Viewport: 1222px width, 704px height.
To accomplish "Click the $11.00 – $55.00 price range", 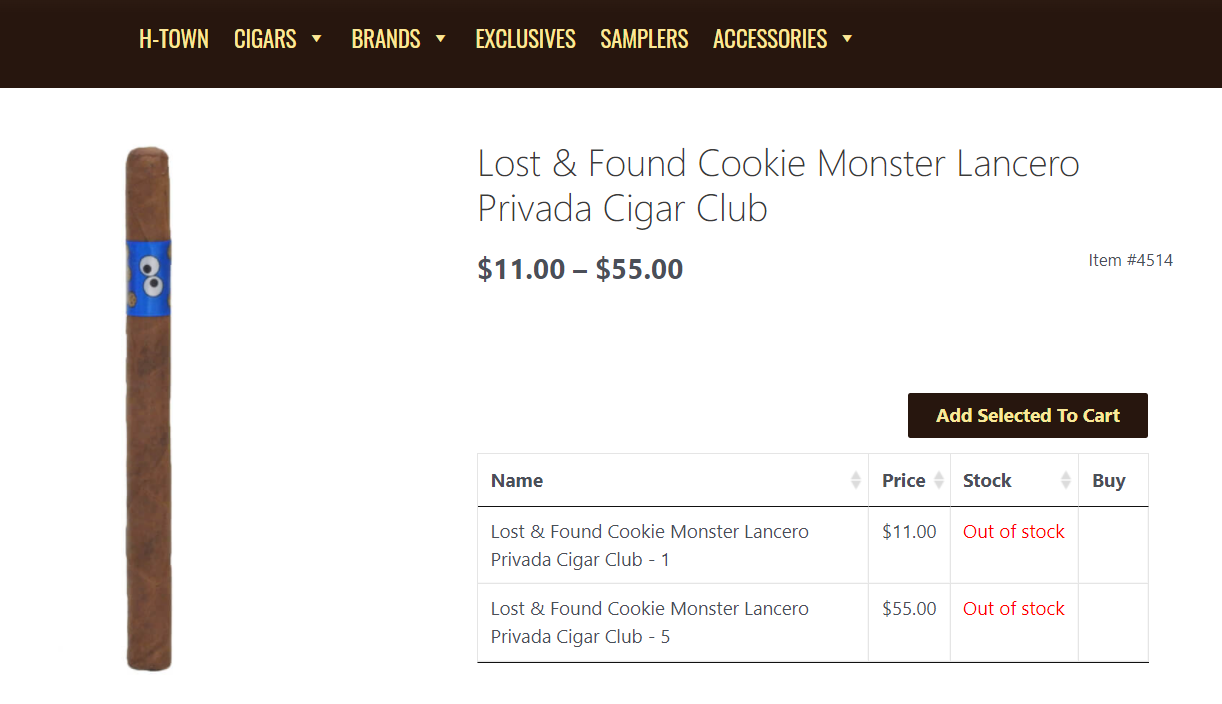I will 580,270.
